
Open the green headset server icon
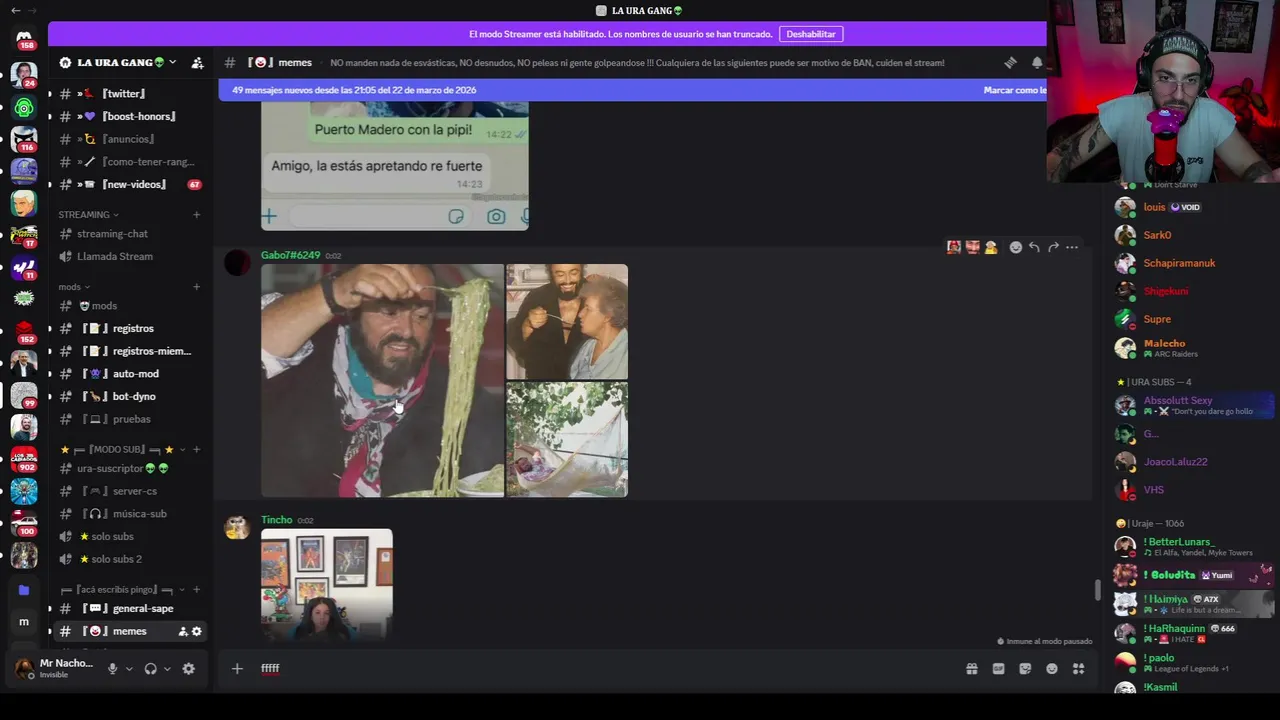(24, 107)
